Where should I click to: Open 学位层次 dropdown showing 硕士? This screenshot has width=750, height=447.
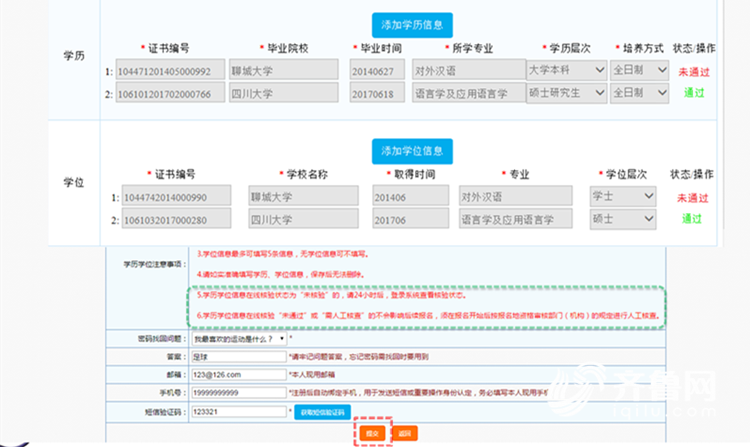tap(622, 219)
